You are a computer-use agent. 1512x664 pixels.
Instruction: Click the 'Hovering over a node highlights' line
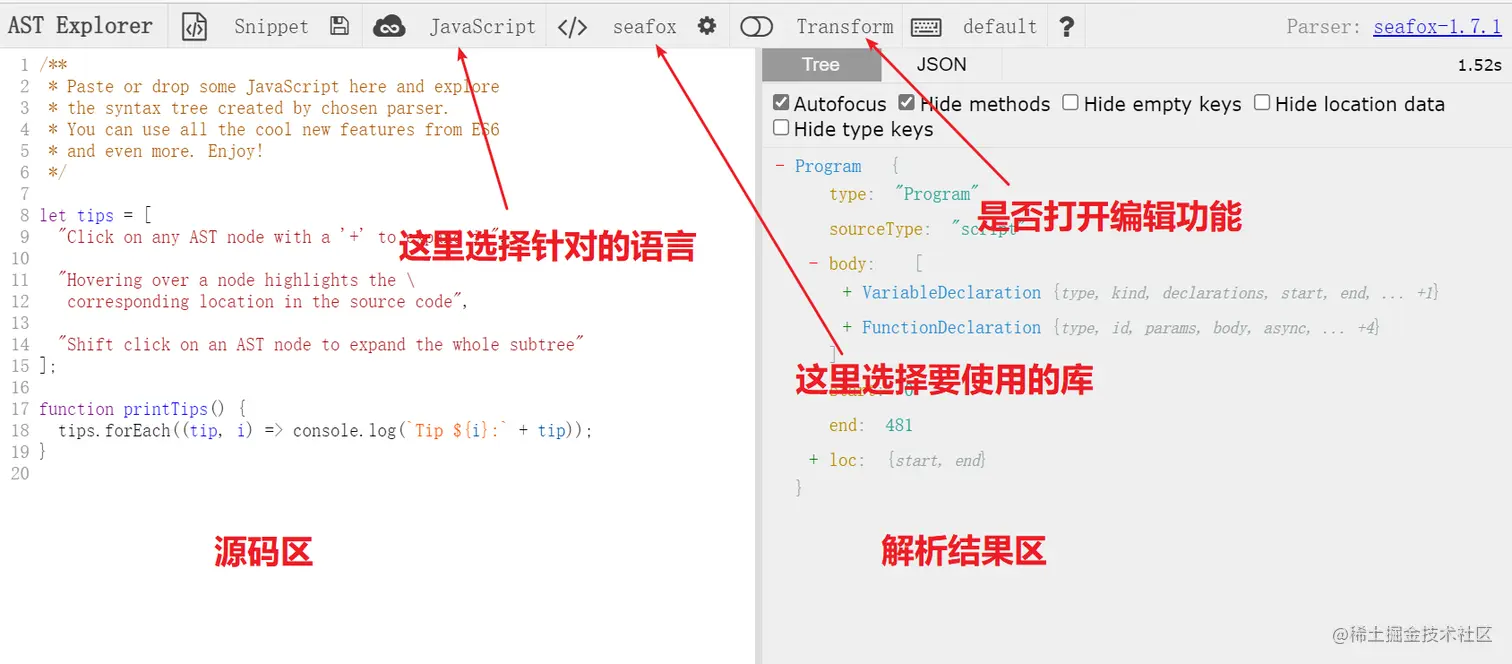(x=237, y=280)
